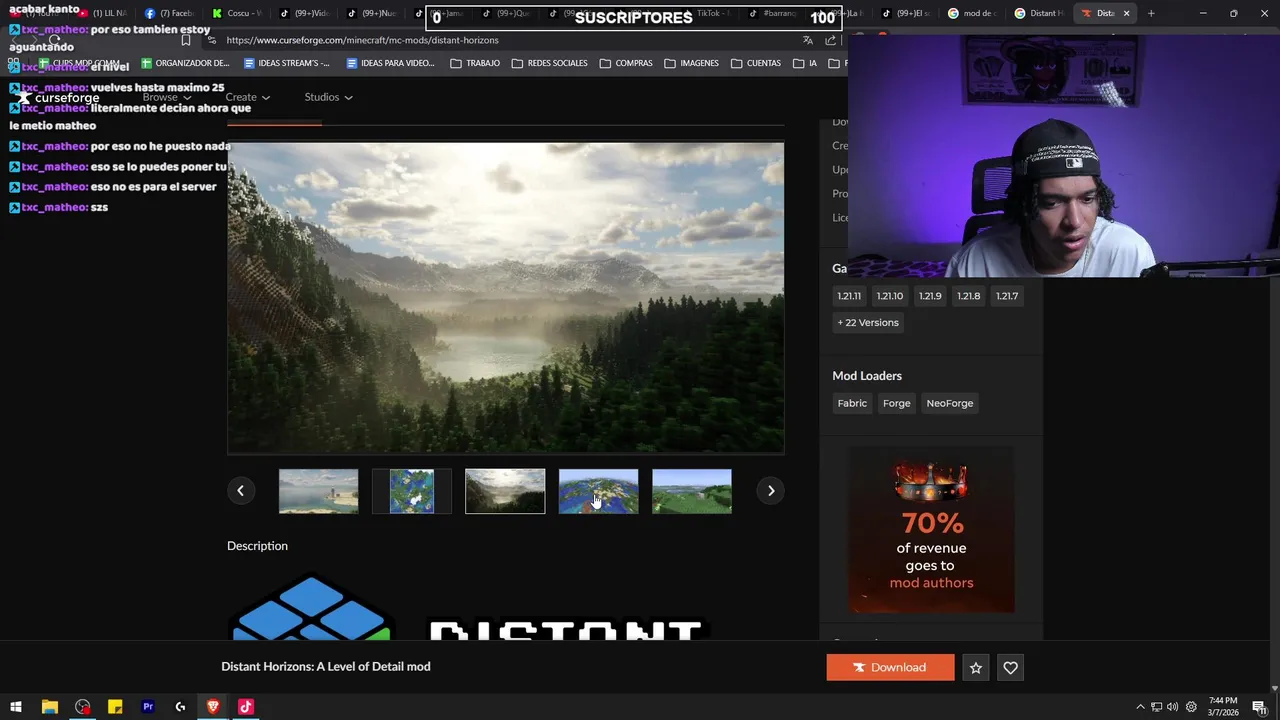This screenshot has width=1280, height=720.
Task: Open the Browse dropdown menu
Action: coord(166,97)
